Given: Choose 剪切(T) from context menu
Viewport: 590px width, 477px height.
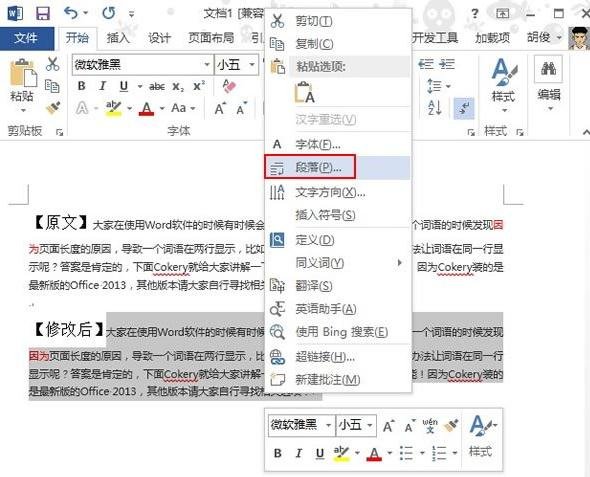Looking at the screenshot, I should [x=339, y=21].
